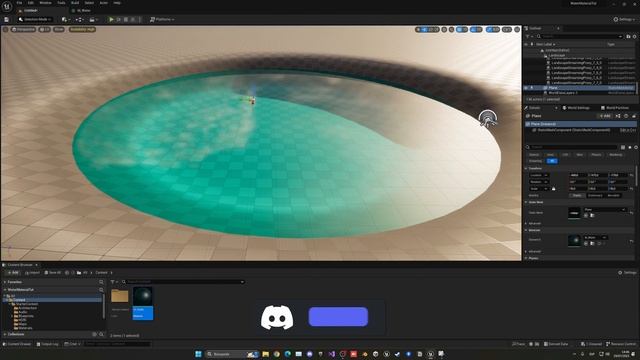Click the Save current level icon
The height and width of the screenshot is (360, 640).
point(7,19)
